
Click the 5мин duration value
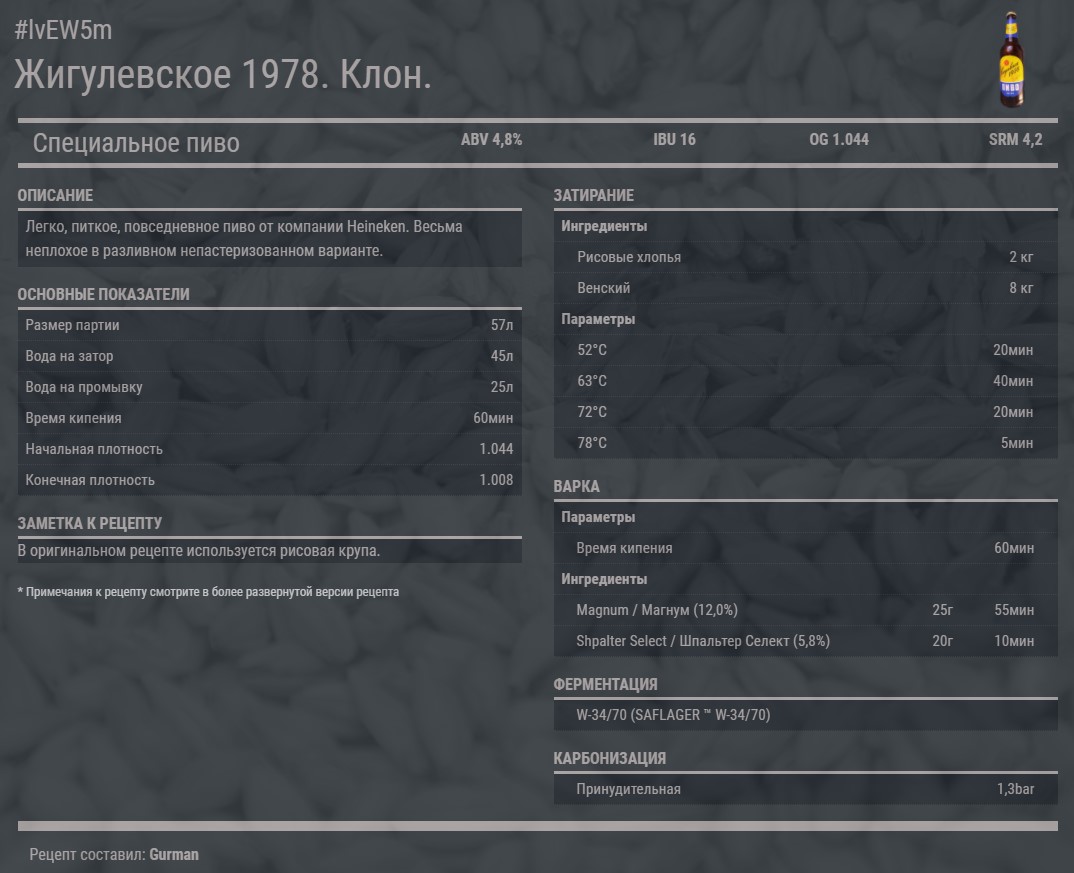point(1016,443)
